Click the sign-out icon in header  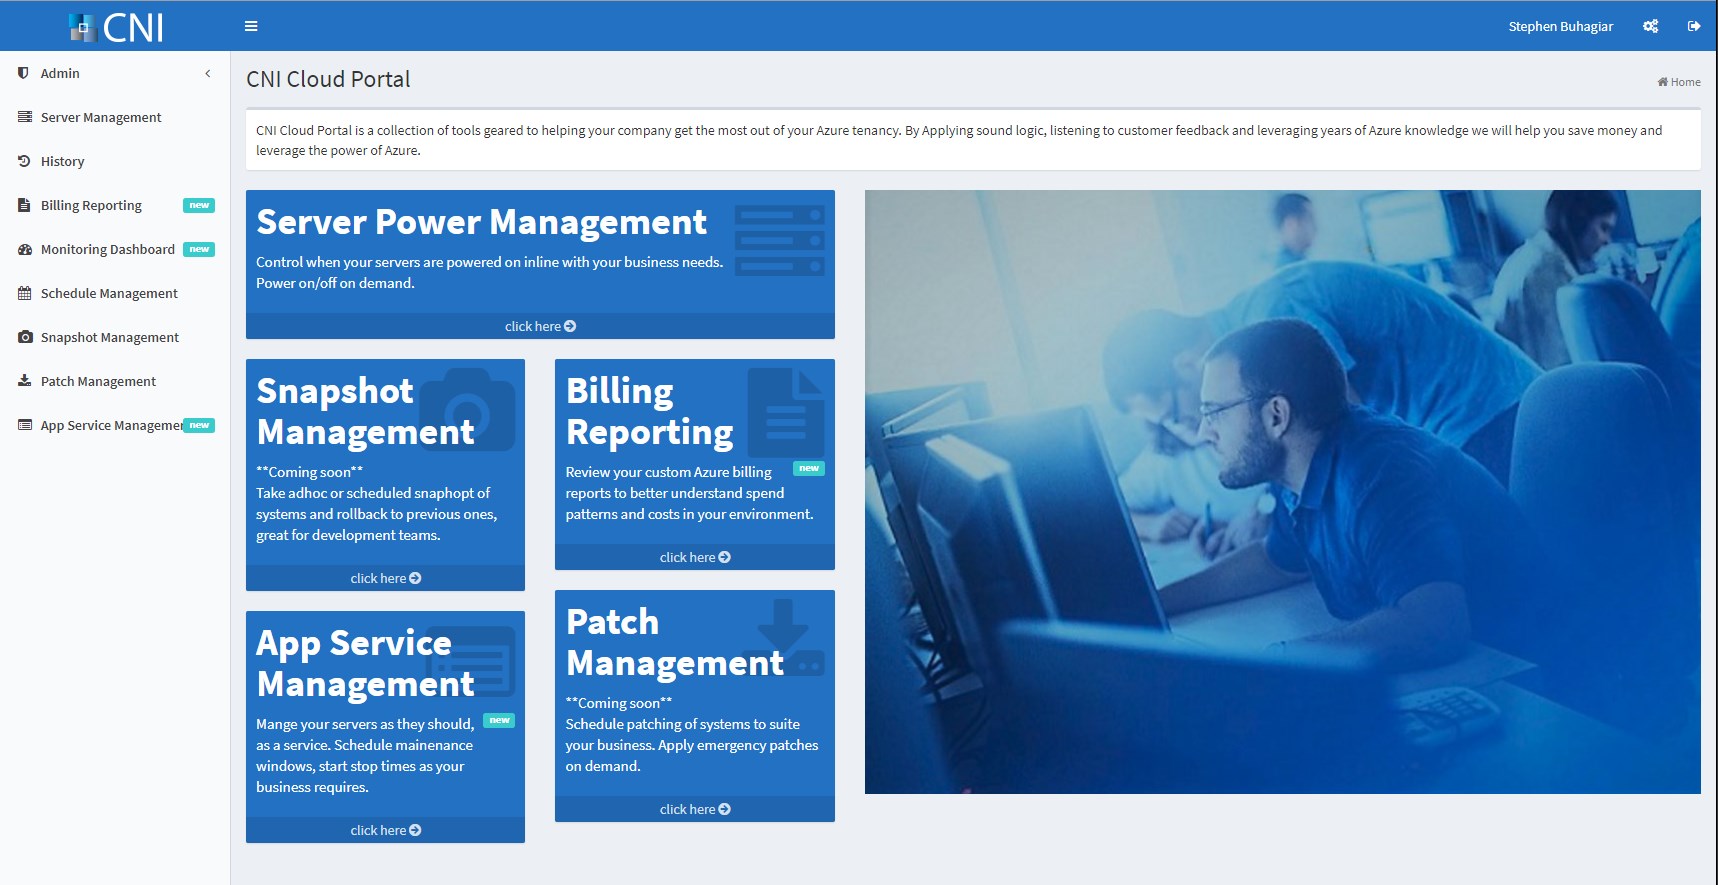point(1694,26)
